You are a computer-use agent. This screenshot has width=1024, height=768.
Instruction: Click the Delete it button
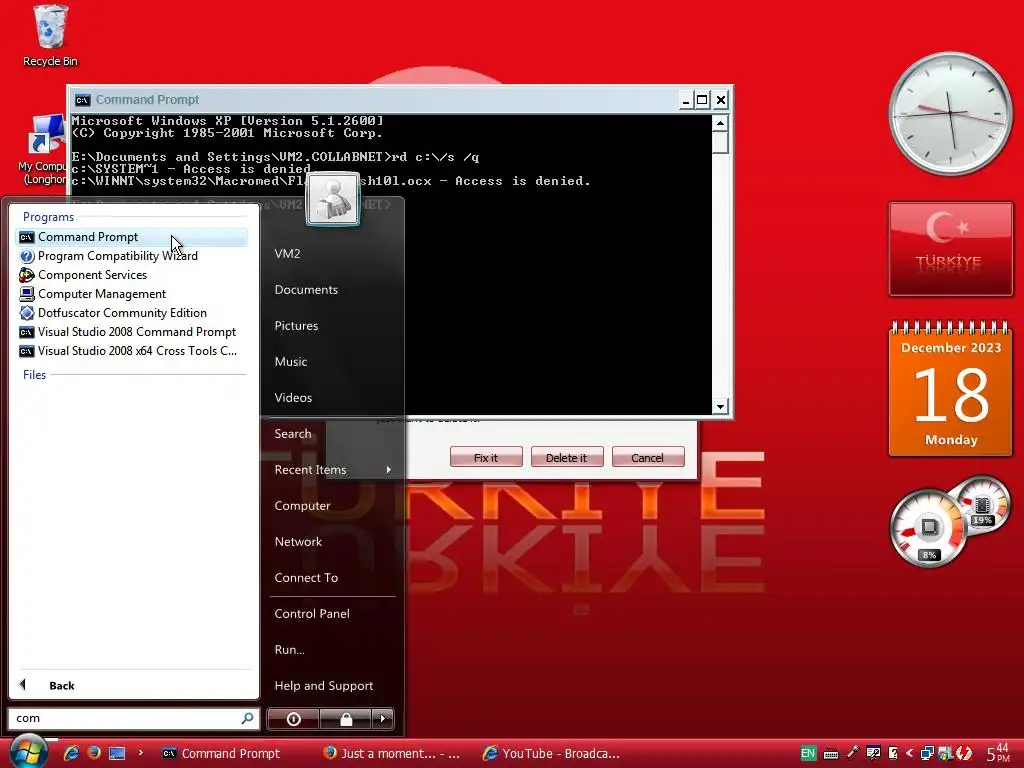[567, 457]
